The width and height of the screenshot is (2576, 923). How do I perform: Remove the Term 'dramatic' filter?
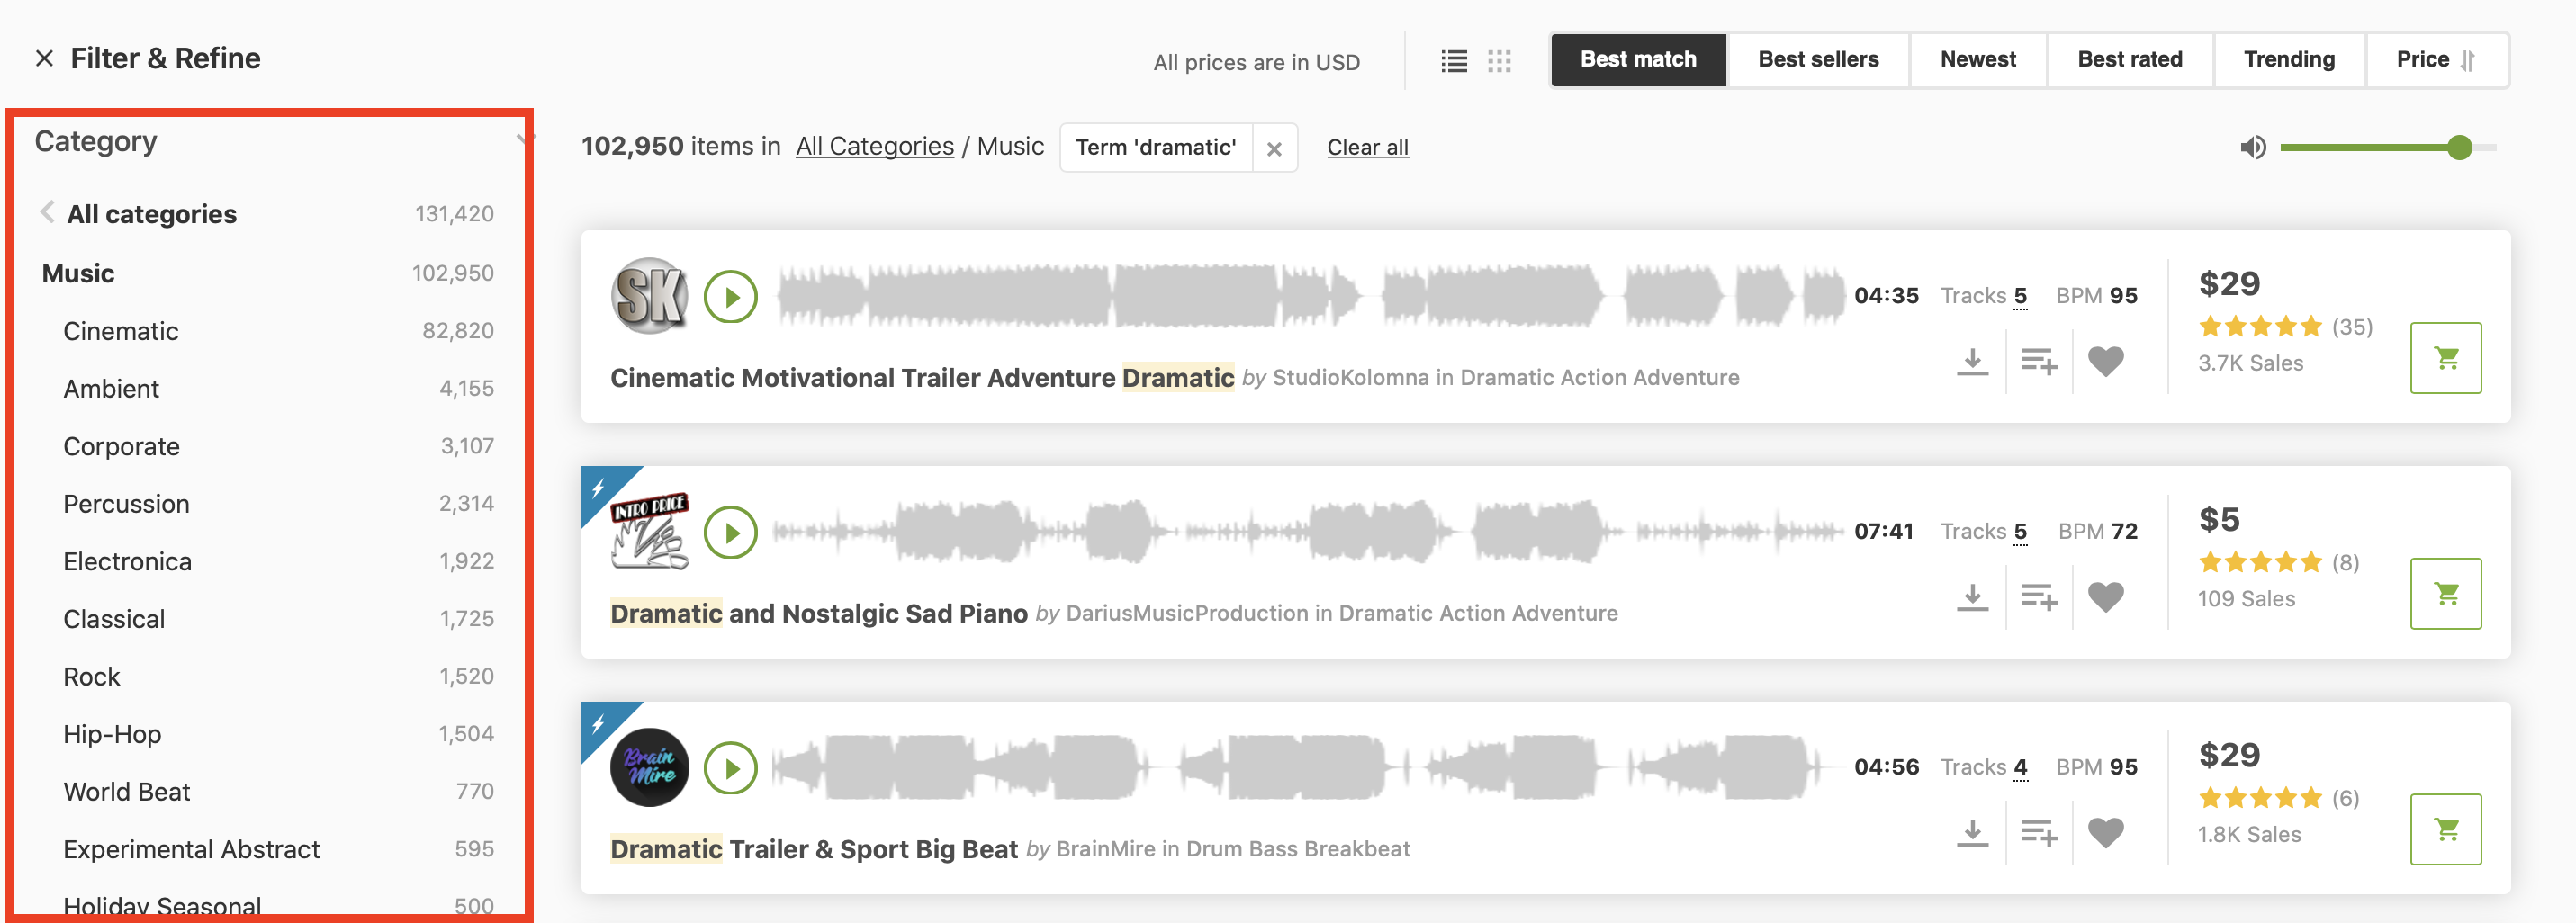[x=1274, y=149]
